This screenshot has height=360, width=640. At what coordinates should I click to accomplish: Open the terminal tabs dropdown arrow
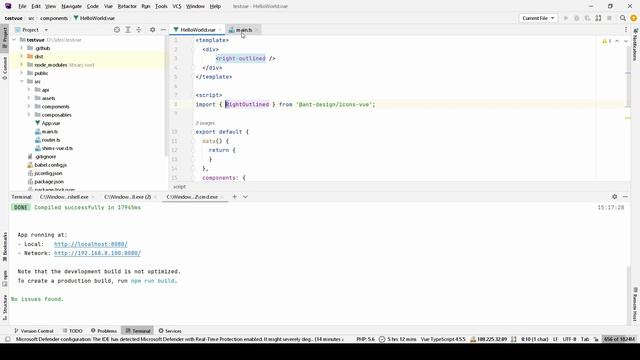point(245,197)
